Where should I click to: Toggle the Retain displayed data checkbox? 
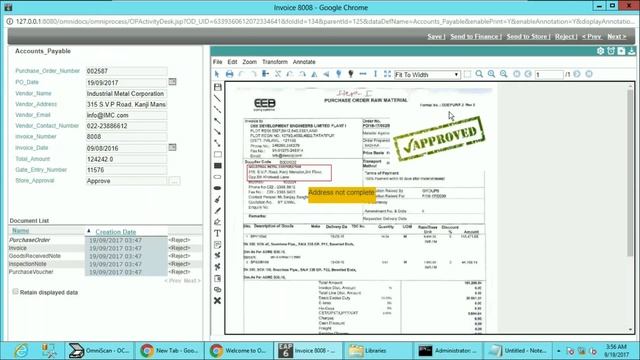[16, 291]
